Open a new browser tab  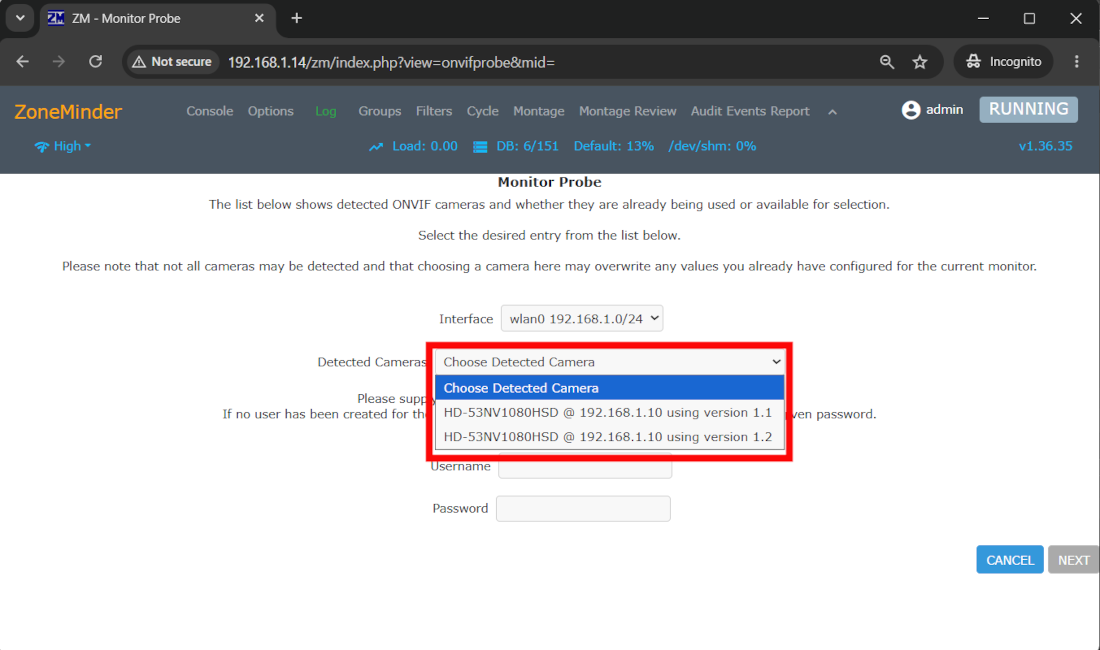click(x=297, y=18)
